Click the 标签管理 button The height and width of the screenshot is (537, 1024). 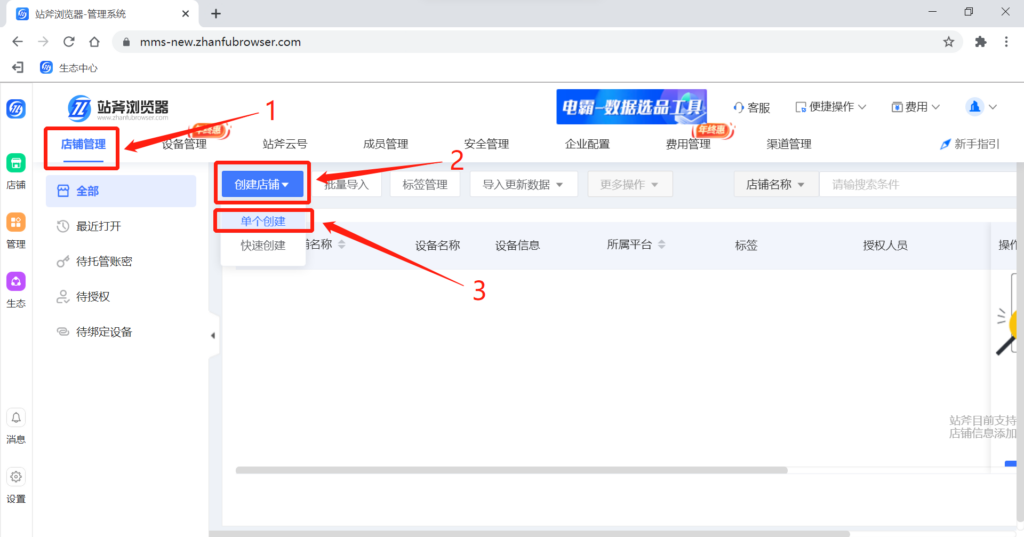424,184
